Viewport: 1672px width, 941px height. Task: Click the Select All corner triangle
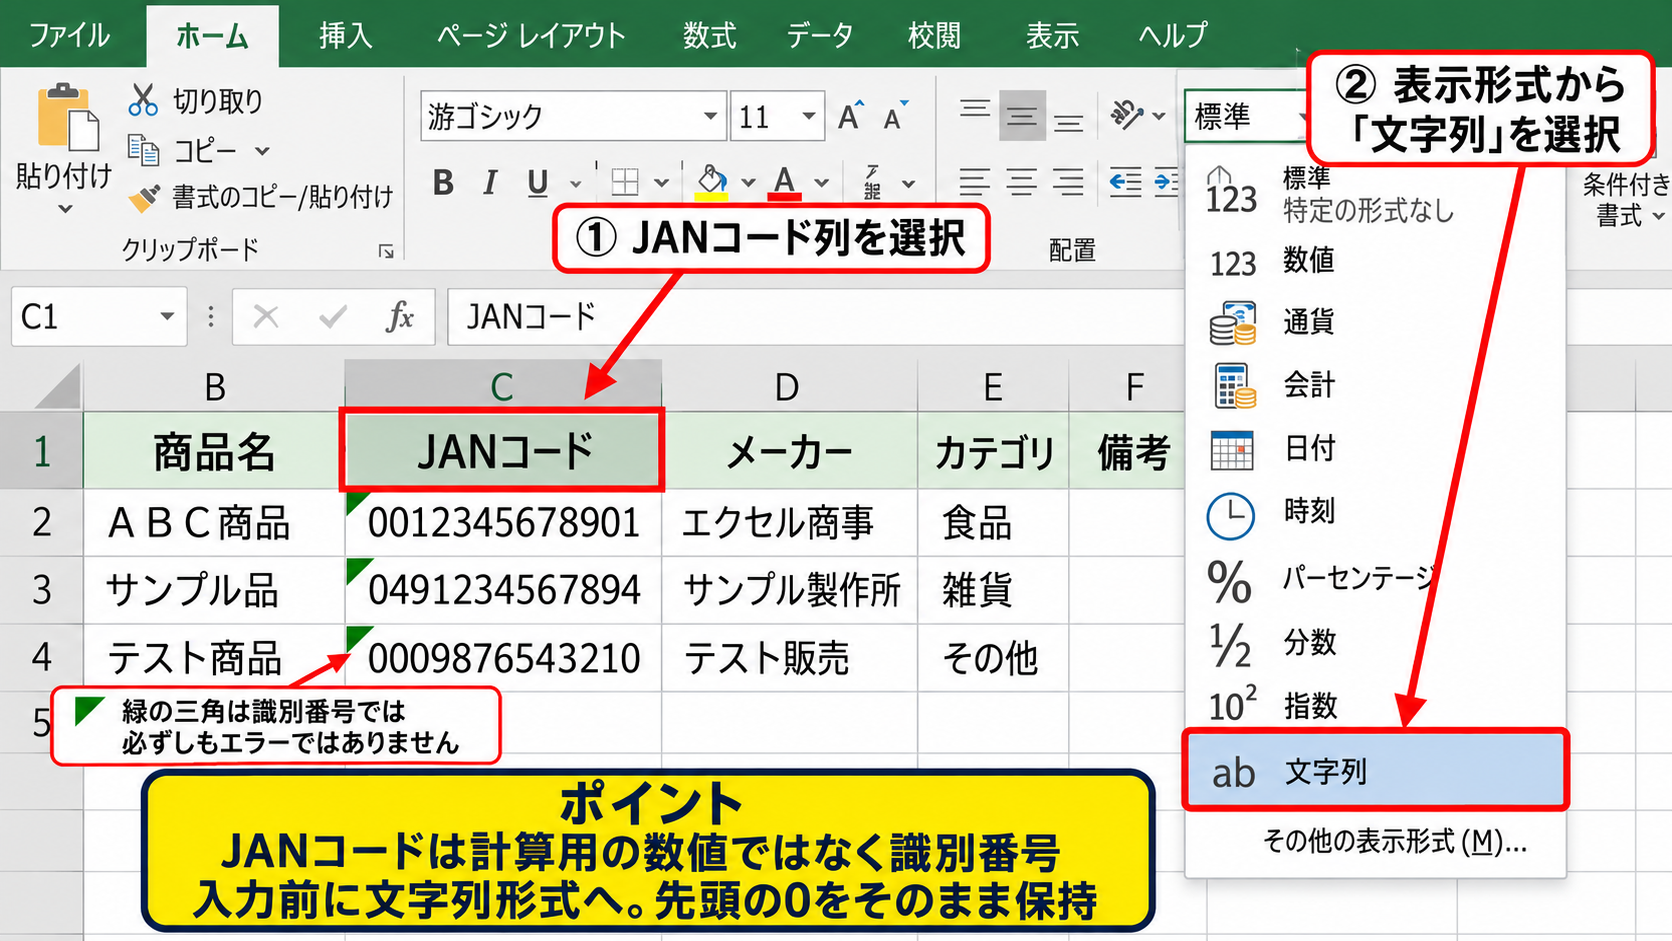(57, 386)
